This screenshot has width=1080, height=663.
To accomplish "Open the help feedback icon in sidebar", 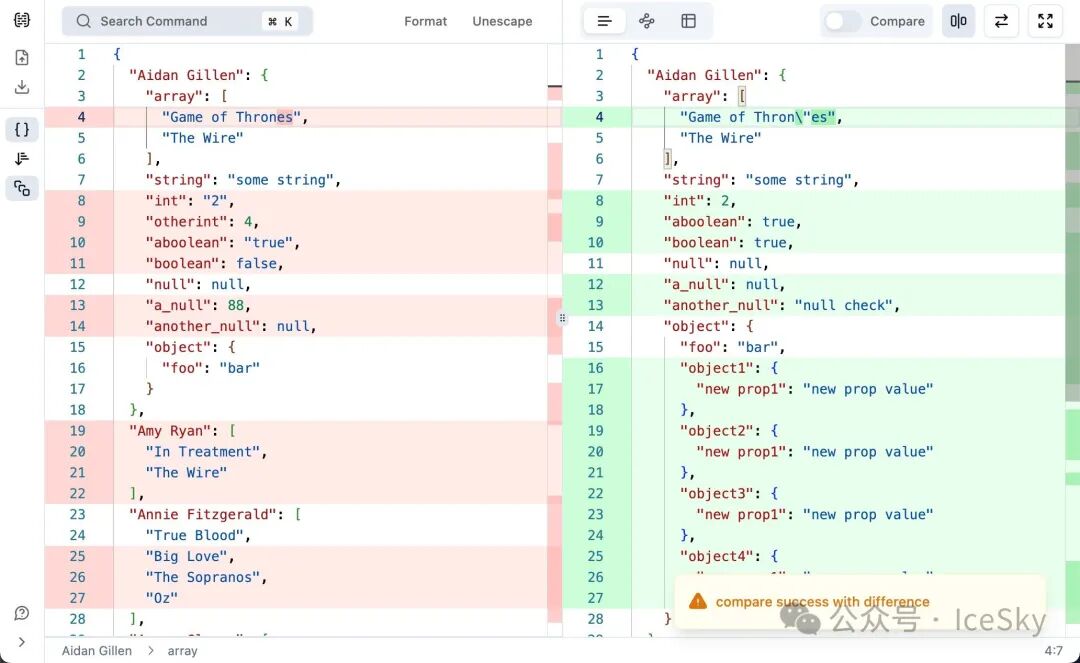I will coord(22,613).
